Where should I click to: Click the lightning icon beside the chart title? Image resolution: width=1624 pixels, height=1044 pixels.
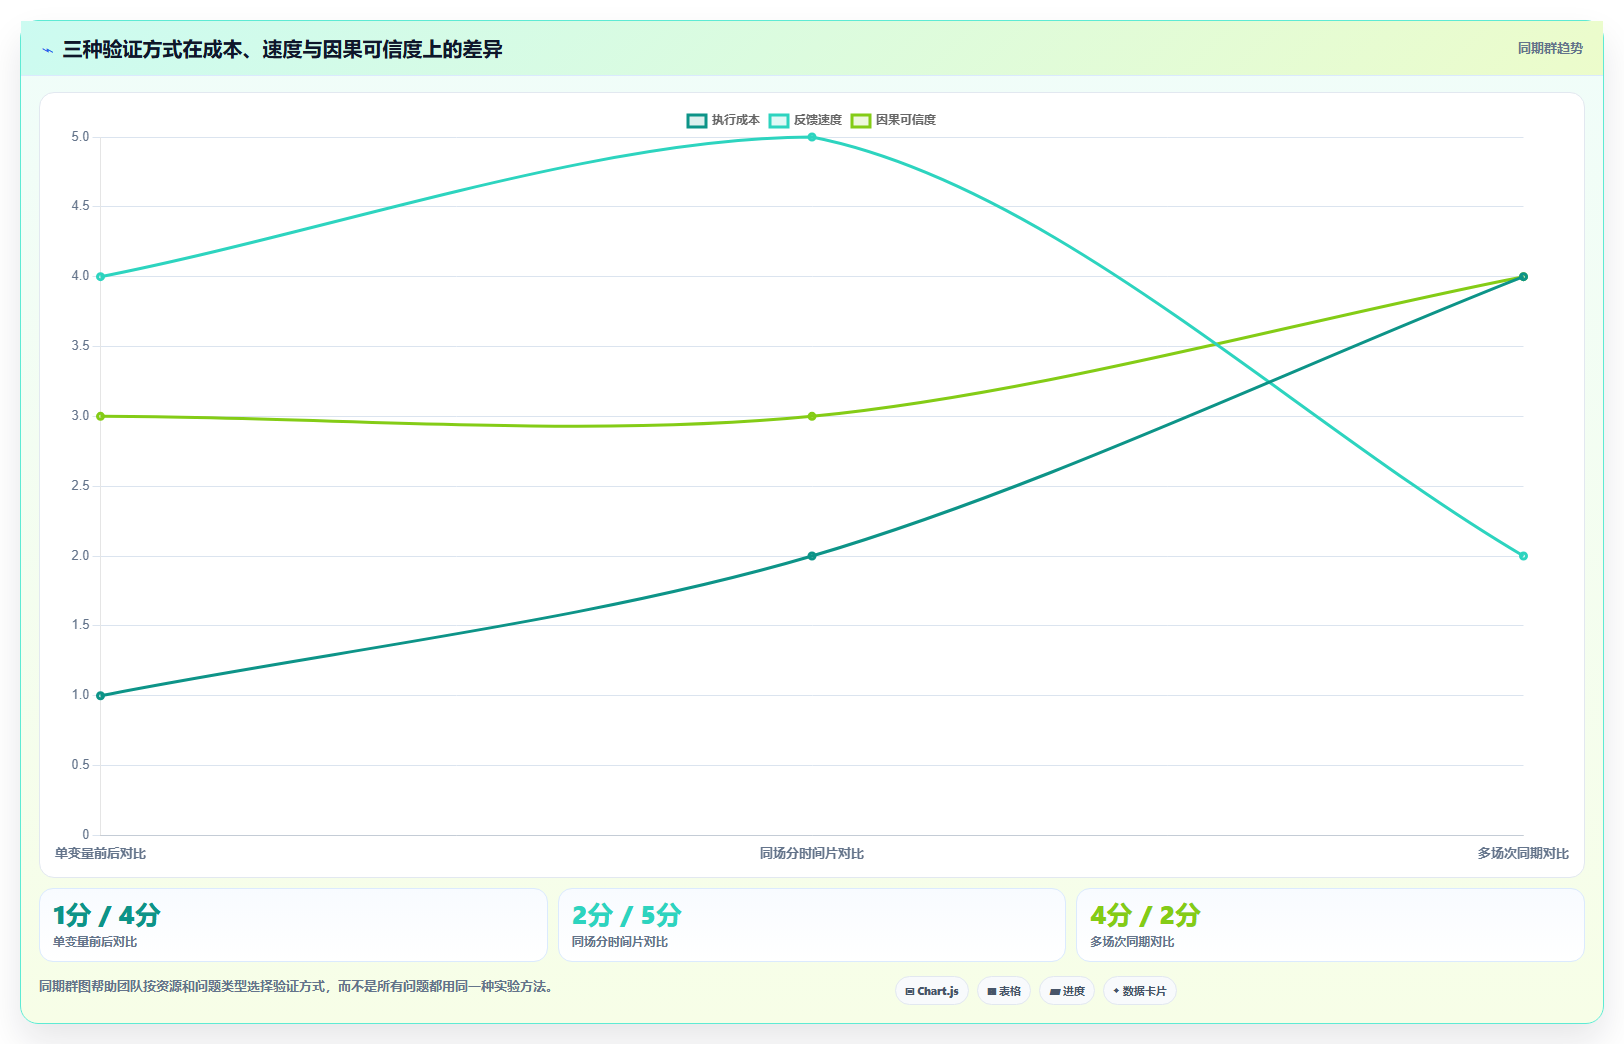pos(48,50)
